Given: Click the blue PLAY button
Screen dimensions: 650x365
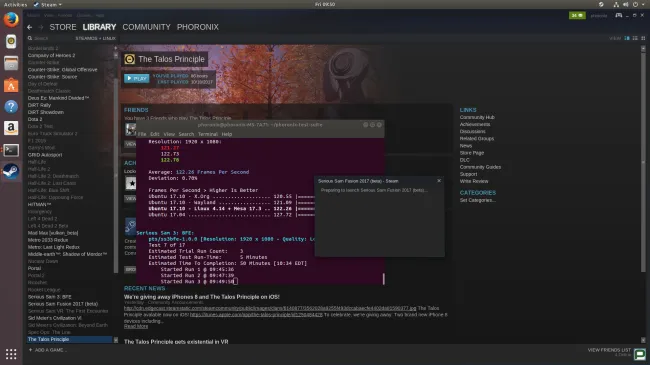Looking at the screenshot, I should tap(136, 78).
